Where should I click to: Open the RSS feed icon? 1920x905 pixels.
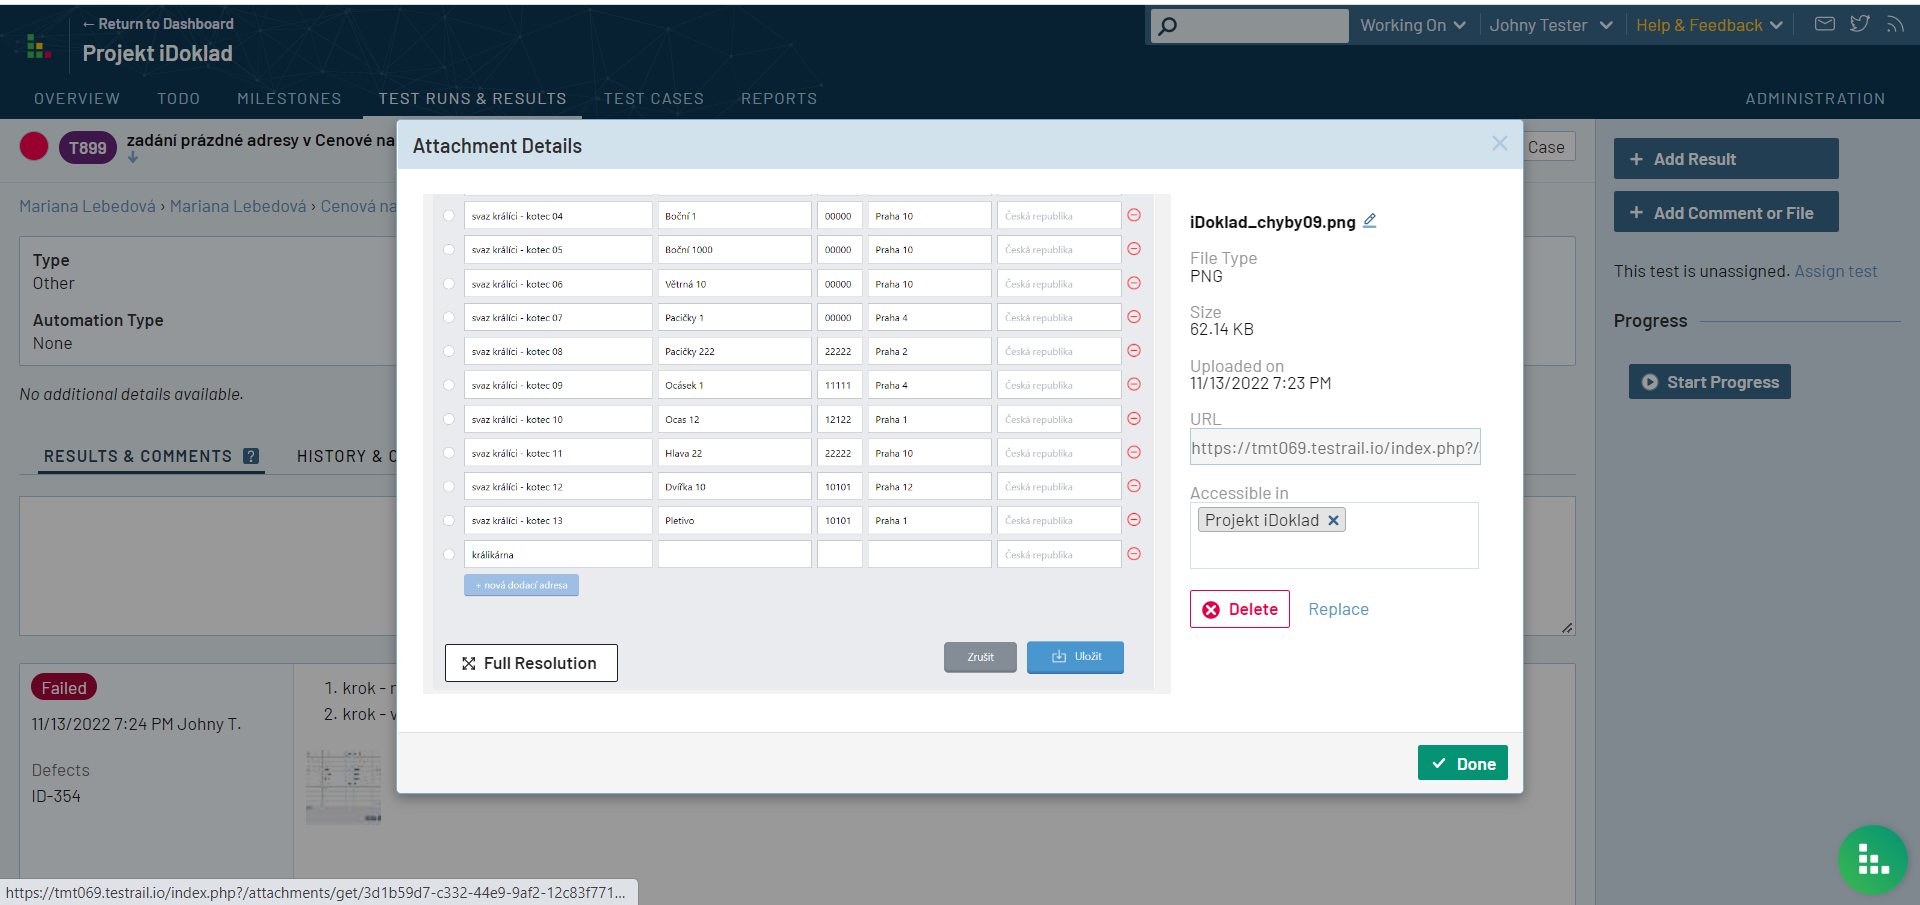click(1895, 24)
